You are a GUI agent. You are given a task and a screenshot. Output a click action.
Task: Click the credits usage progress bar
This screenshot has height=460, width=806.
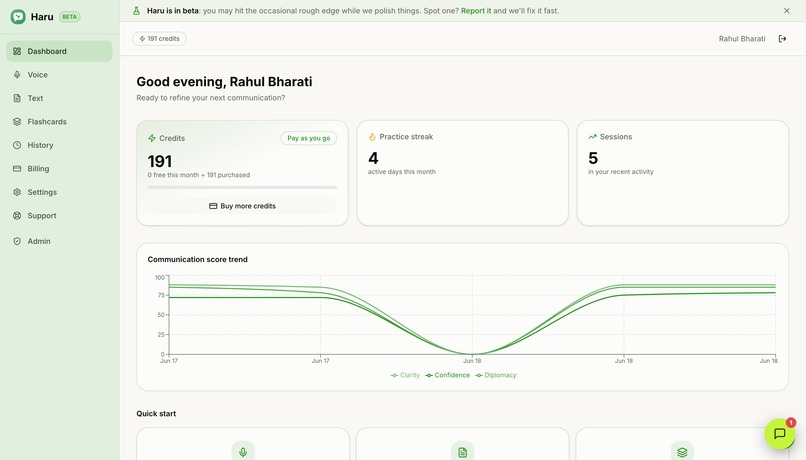click(x=242, y=188)
